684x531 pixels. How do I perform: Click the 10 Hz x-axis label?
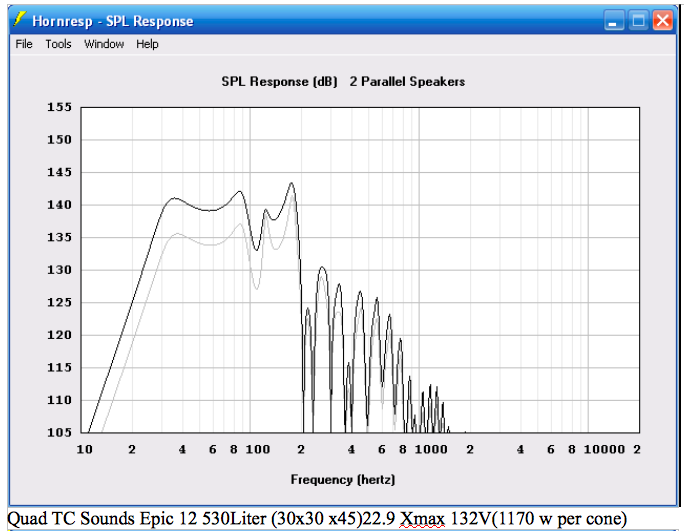pyautogui.click(x=85, y=449)
